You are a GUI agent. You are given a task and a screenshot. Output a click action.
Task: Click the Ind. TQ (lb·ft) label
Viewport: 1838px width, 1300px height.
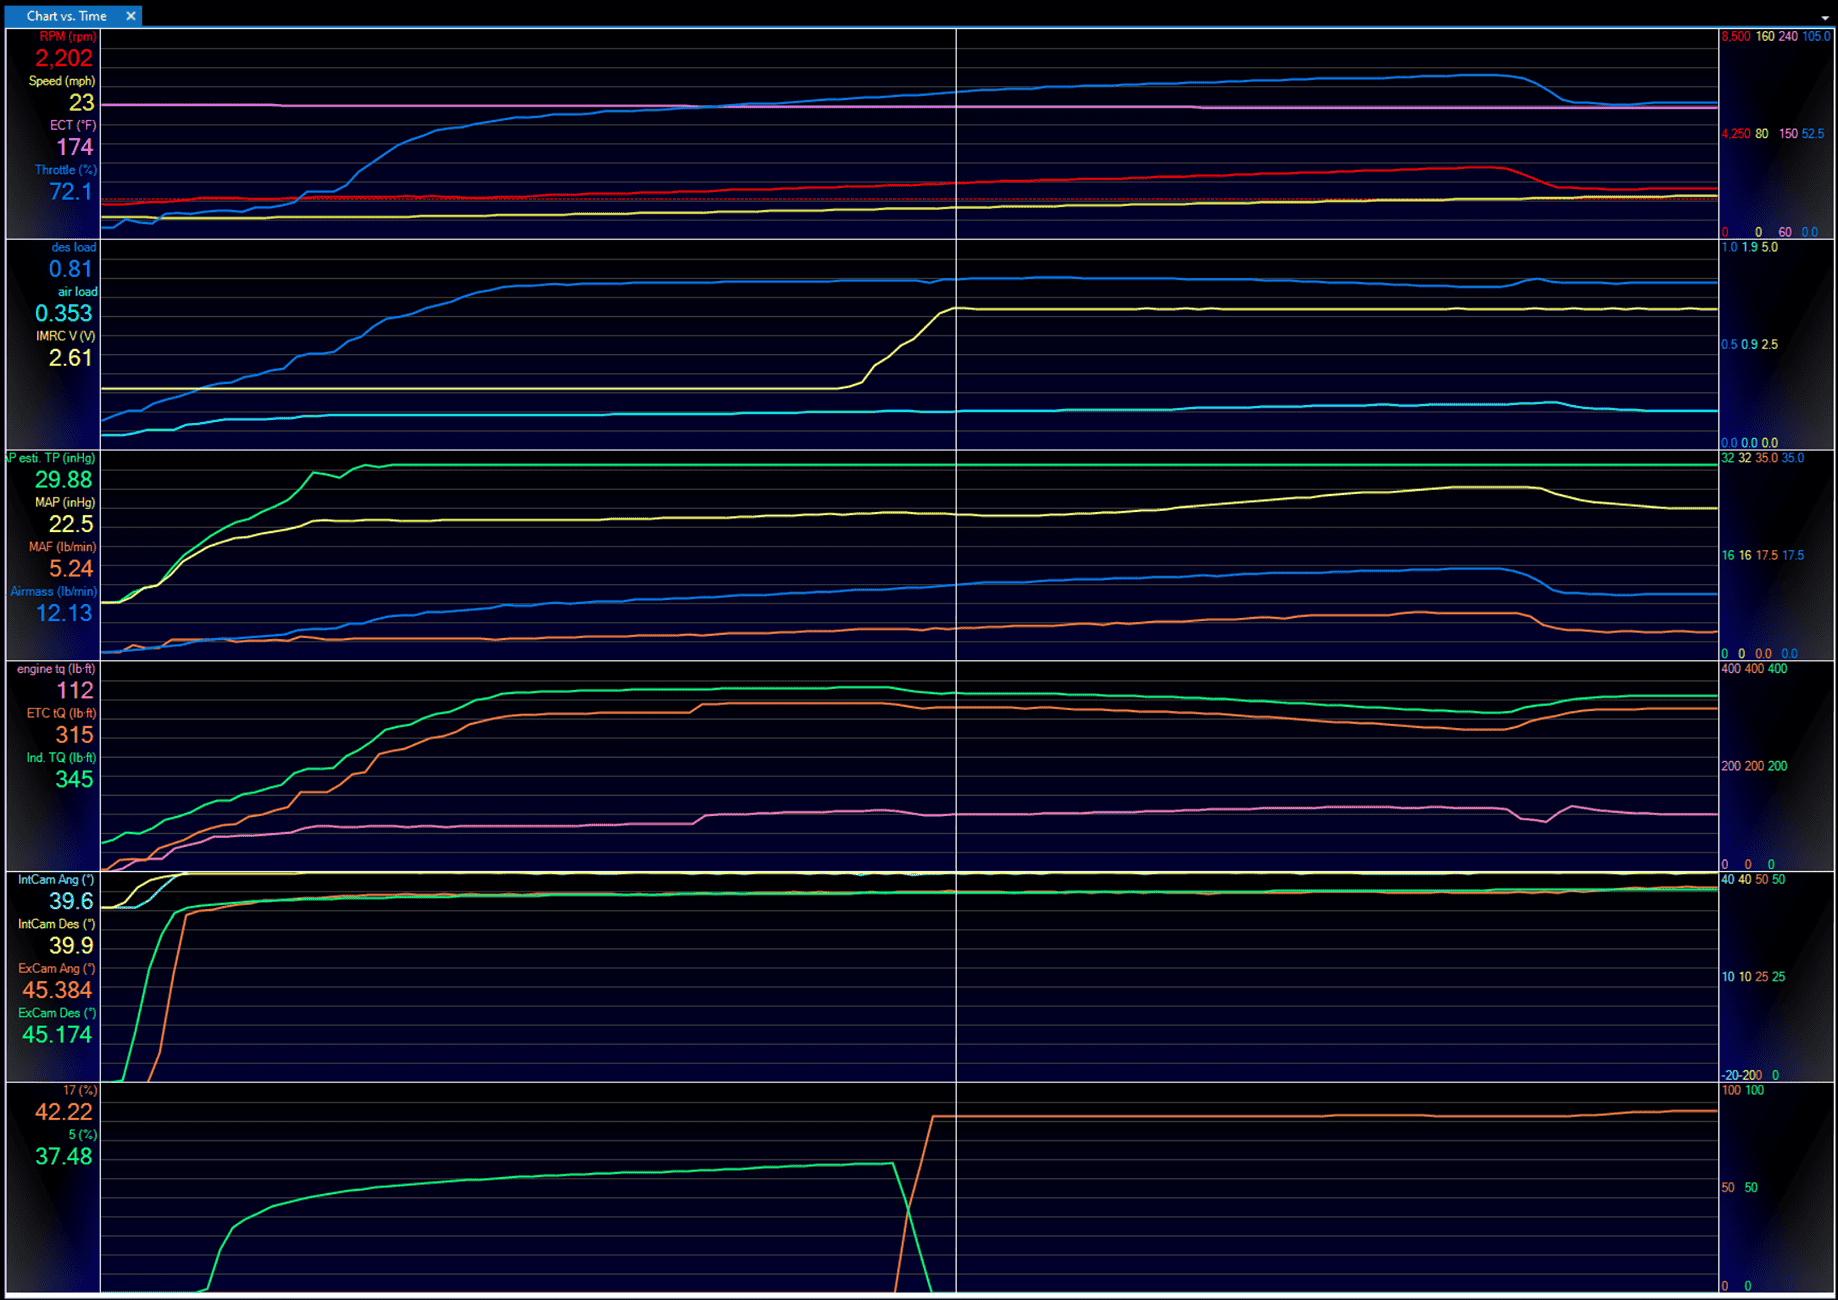(x=62, y=758)
